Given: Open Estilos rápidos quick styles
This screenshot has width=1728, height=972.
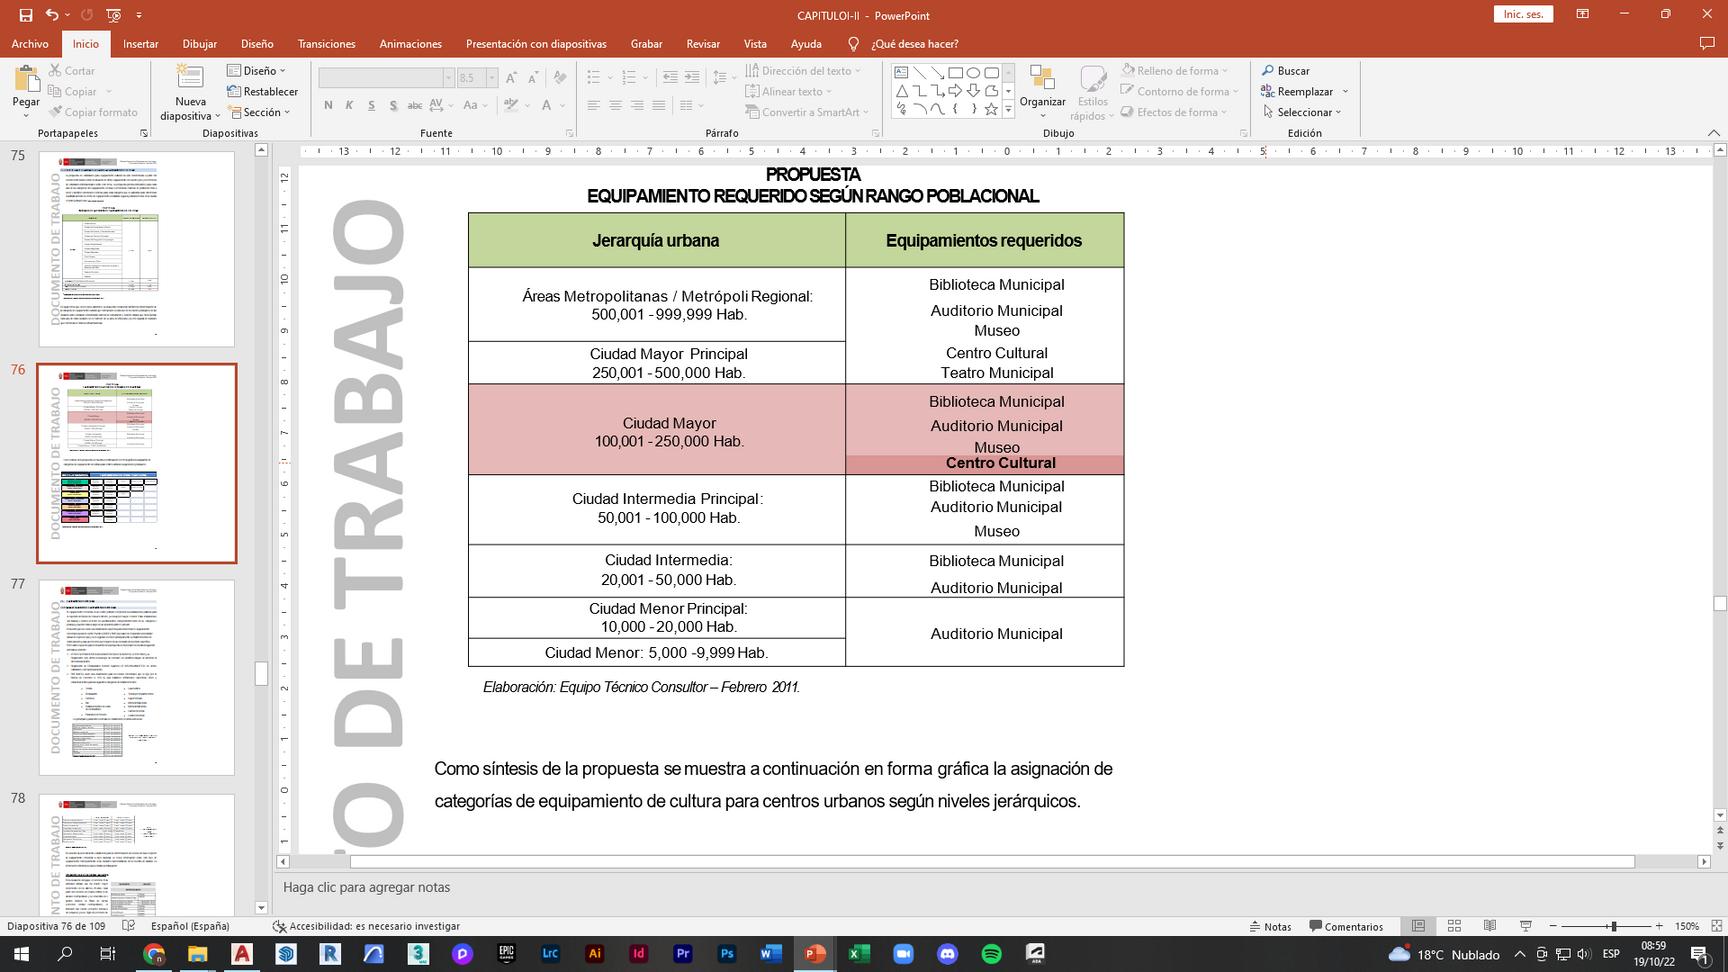Looking at the screenshot, I should pos(1092,93).
